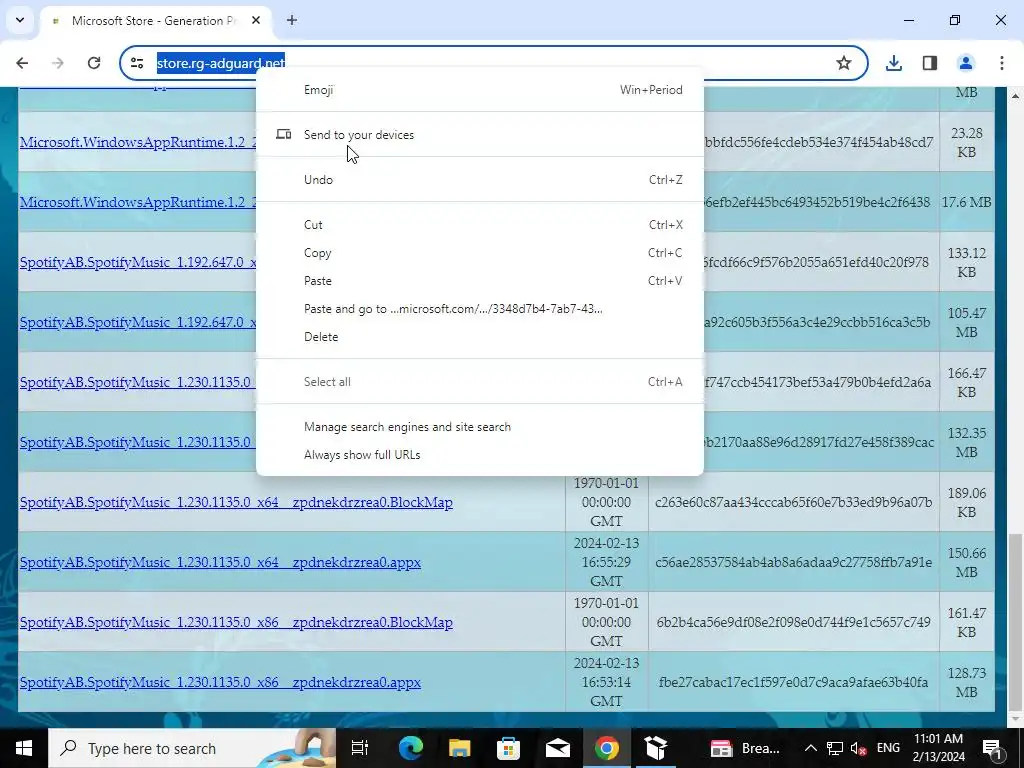Select Copy from the context menu
1024x768 pixels.
480,253
